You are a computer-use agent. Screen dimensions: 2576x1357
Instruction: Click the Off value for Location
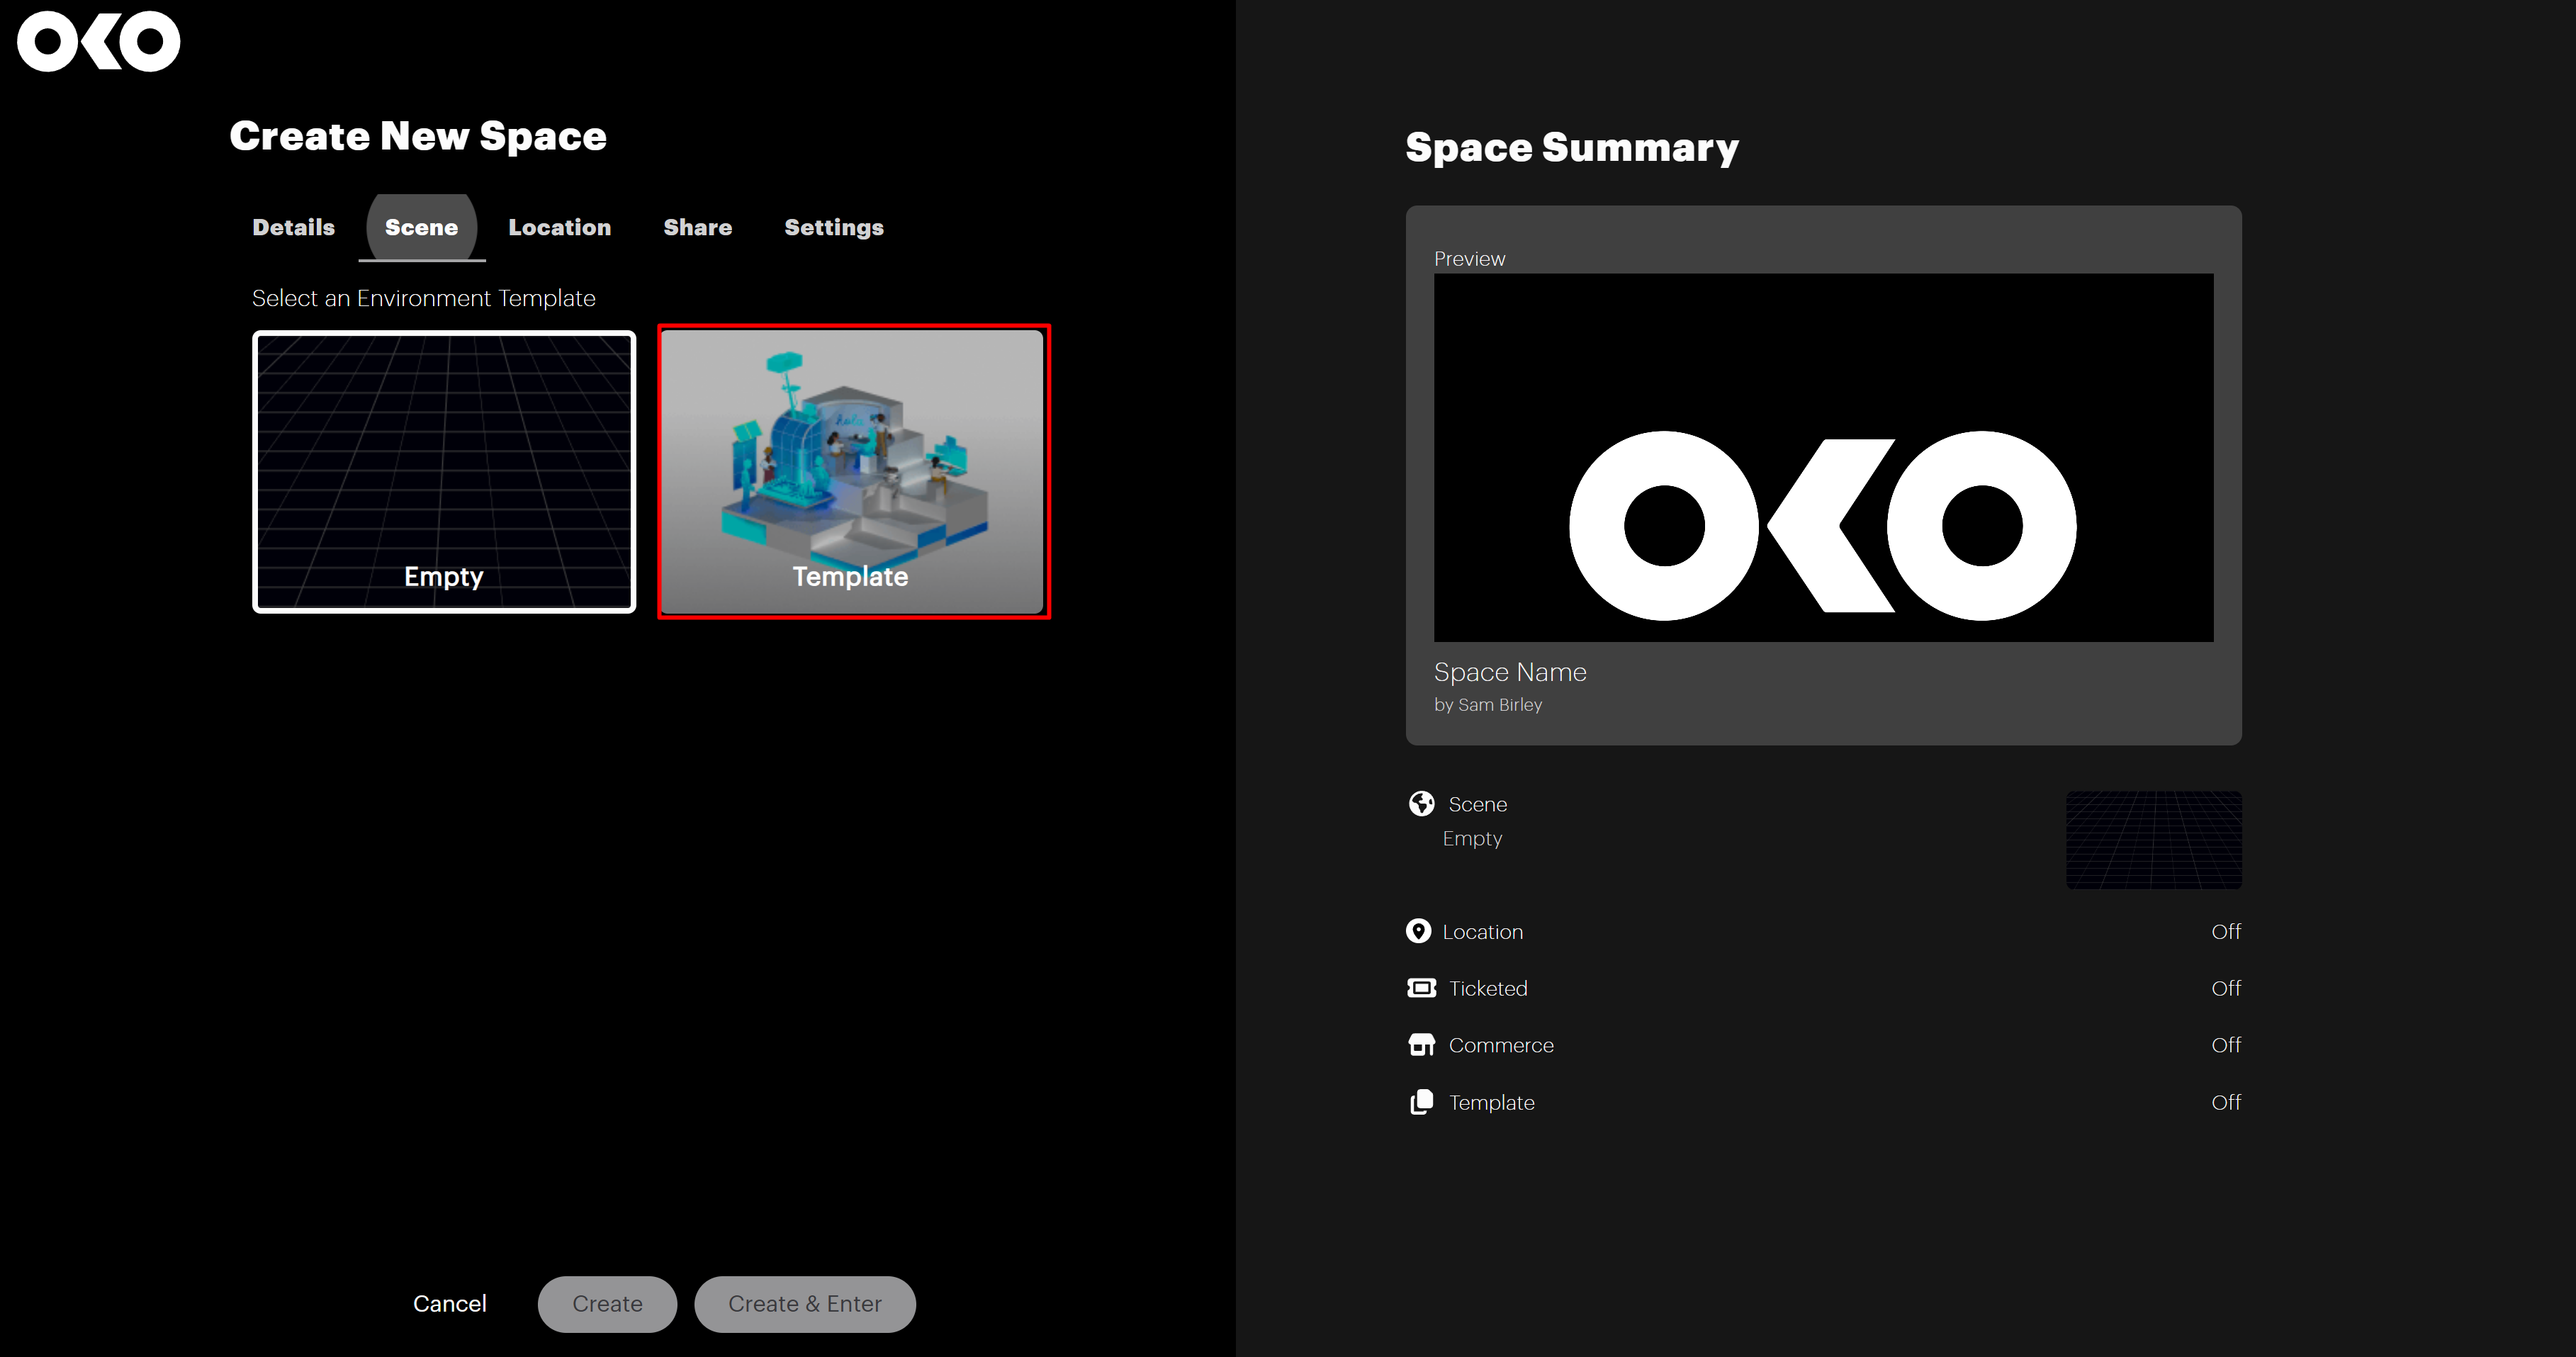pos(2226,931)
